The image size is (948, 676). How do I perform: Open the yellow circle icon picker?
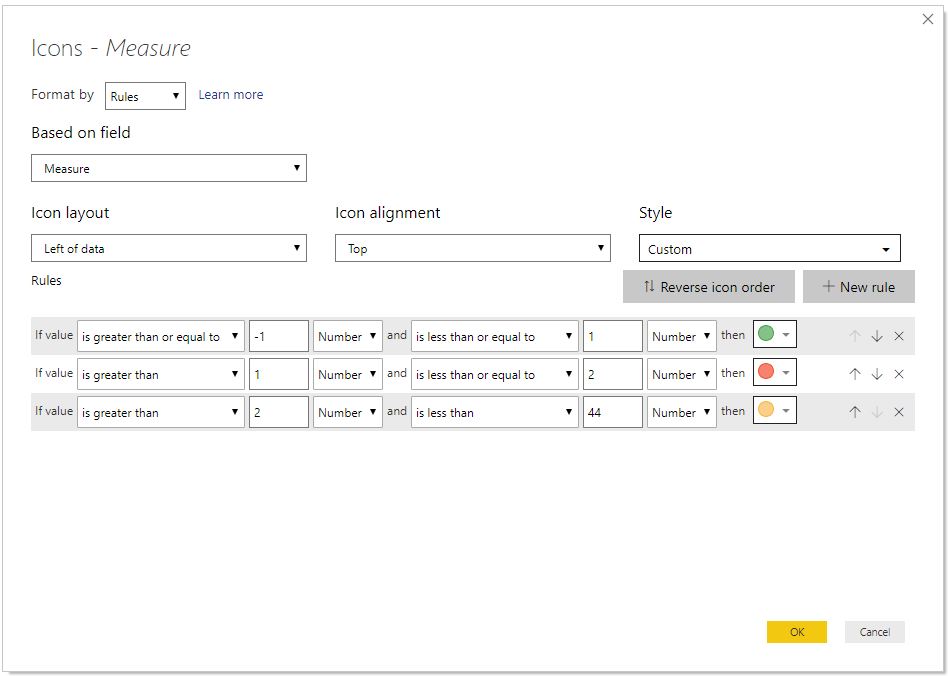click(x=774, y=410)
